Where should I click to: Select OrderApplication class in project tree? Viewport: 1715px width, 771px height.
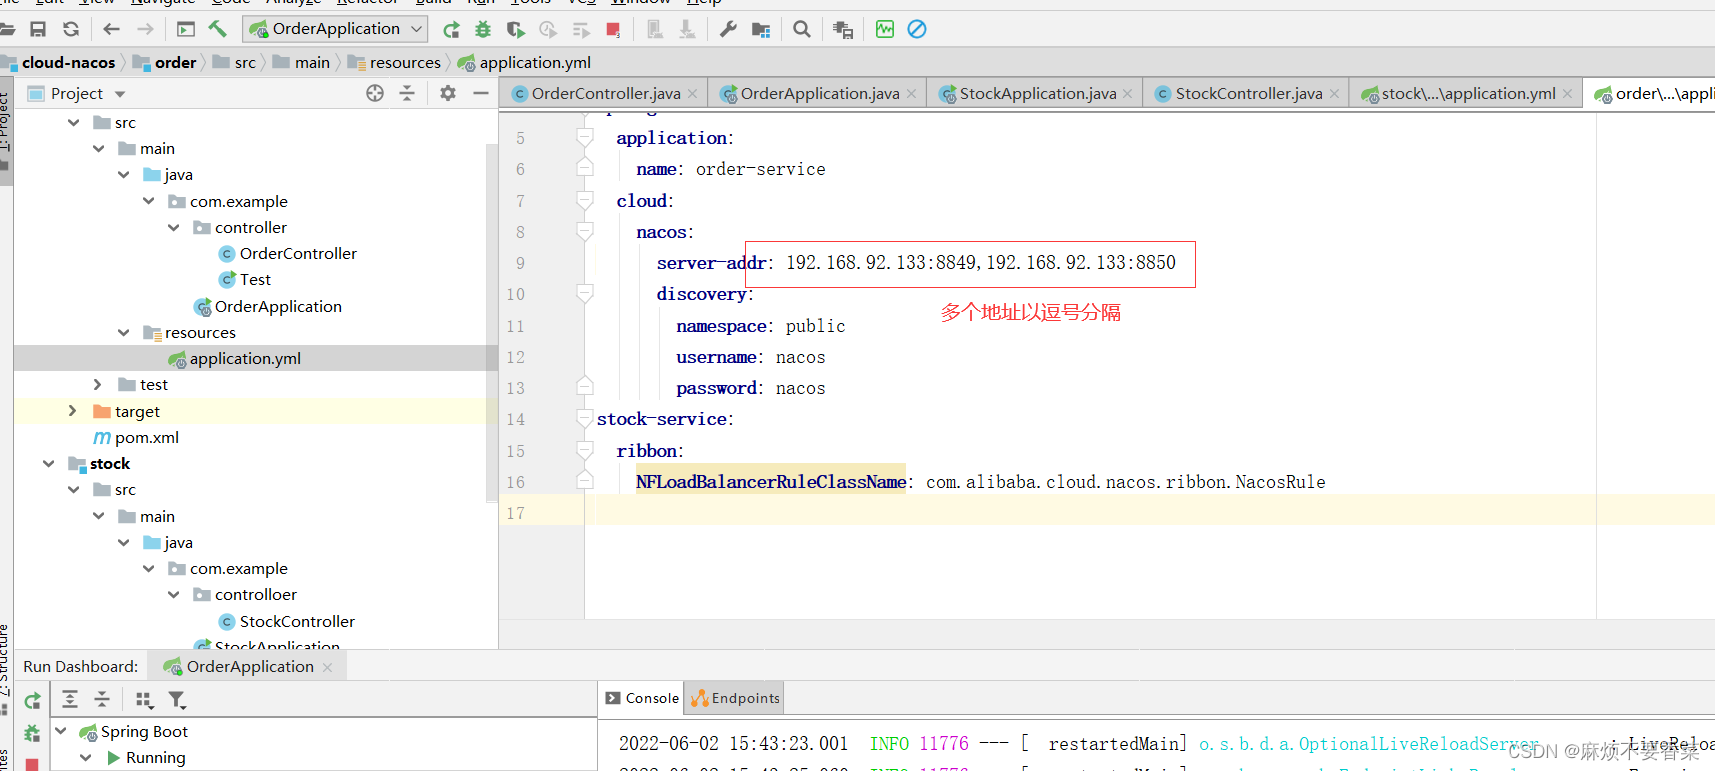point(278,306)
